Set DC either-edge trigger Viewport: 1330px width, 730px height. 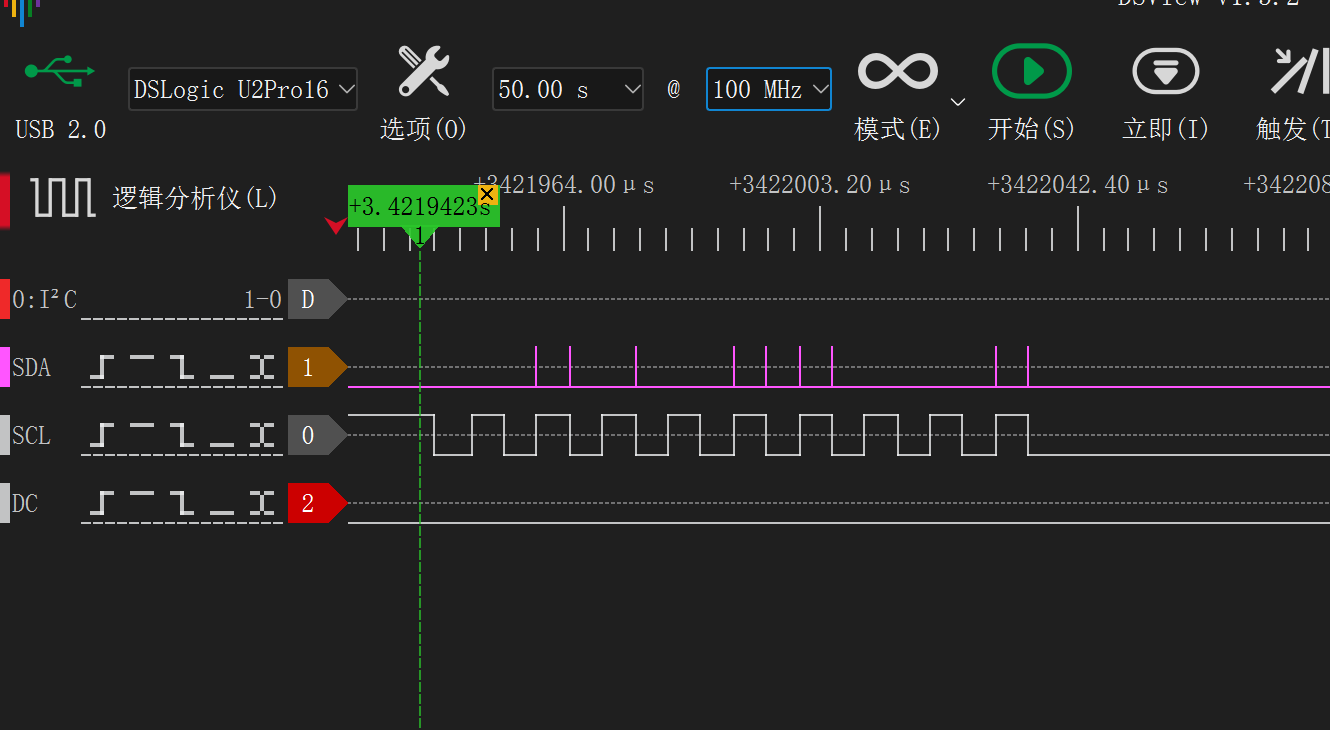click(x=262, y=503)
